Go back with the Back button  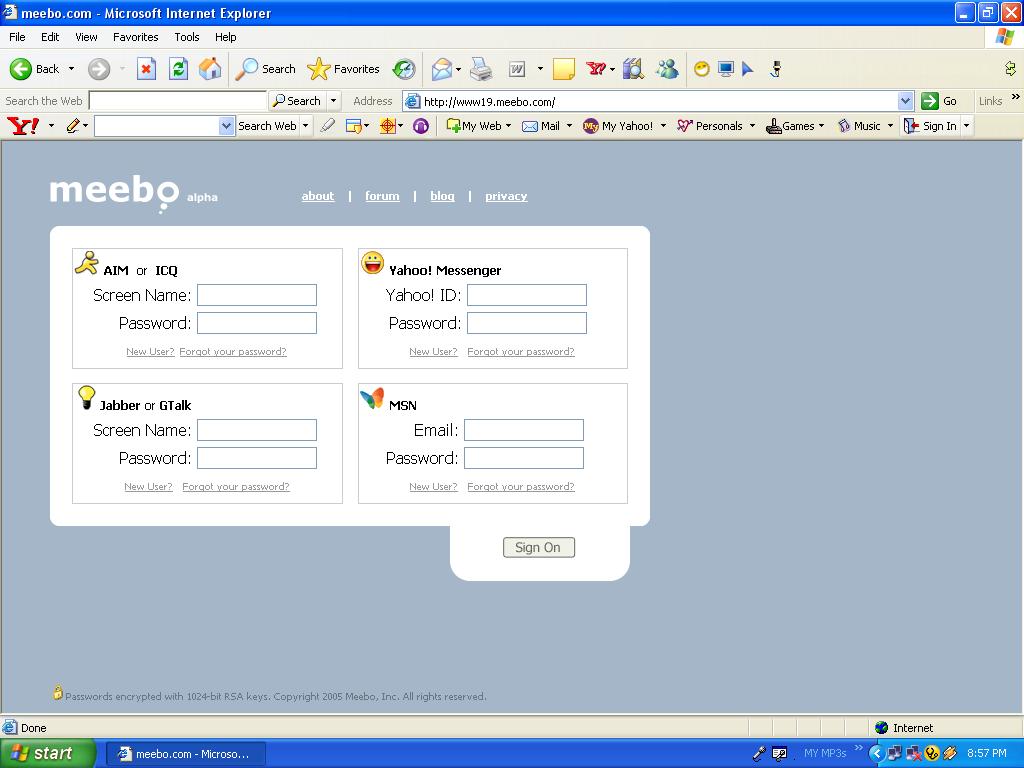pos(34,69)
